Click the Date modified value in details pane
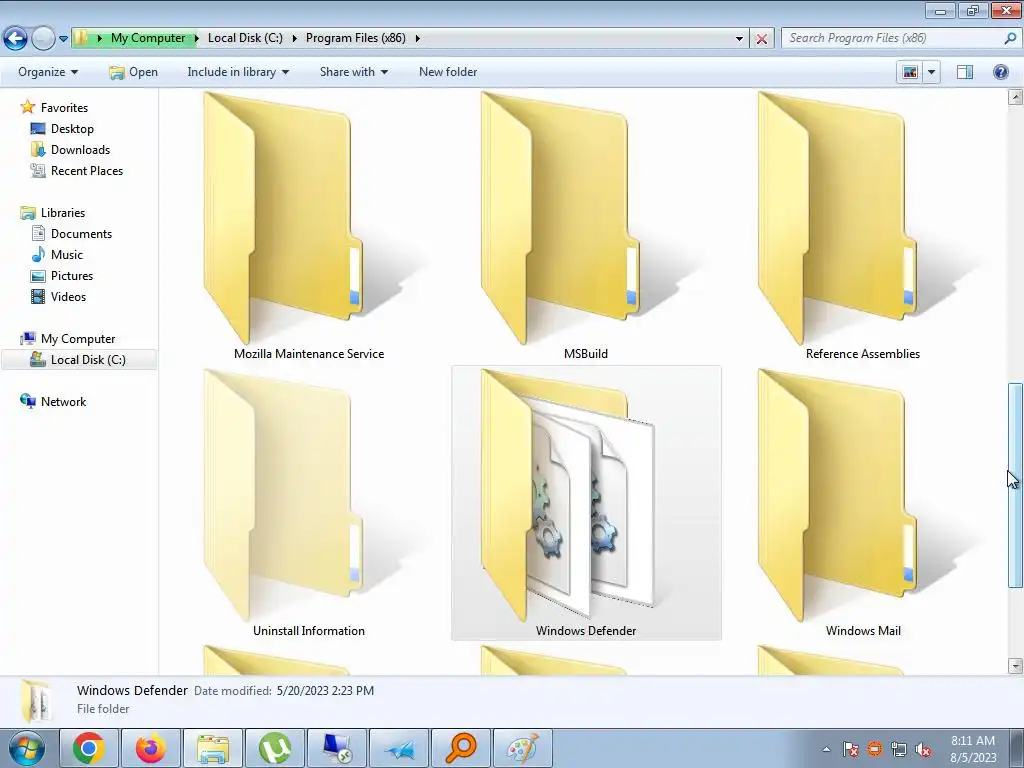The width and height of the screenshot is (1024, 768). (325, 691)
